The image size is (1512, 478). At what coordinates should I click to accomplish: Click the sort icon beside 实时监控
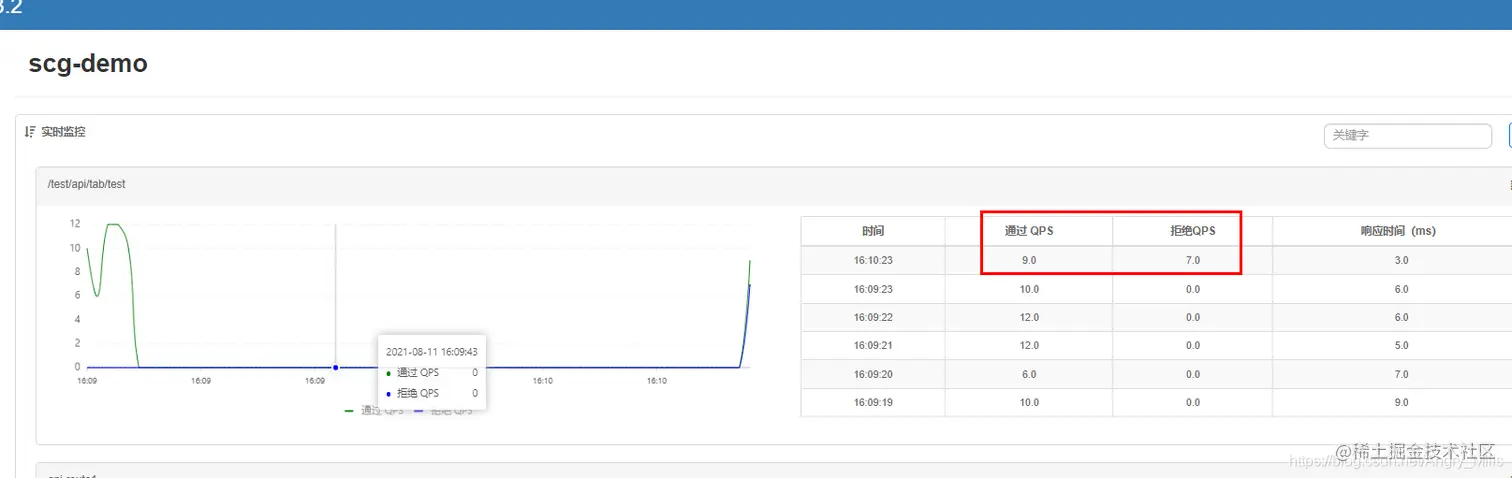point(30,132)
